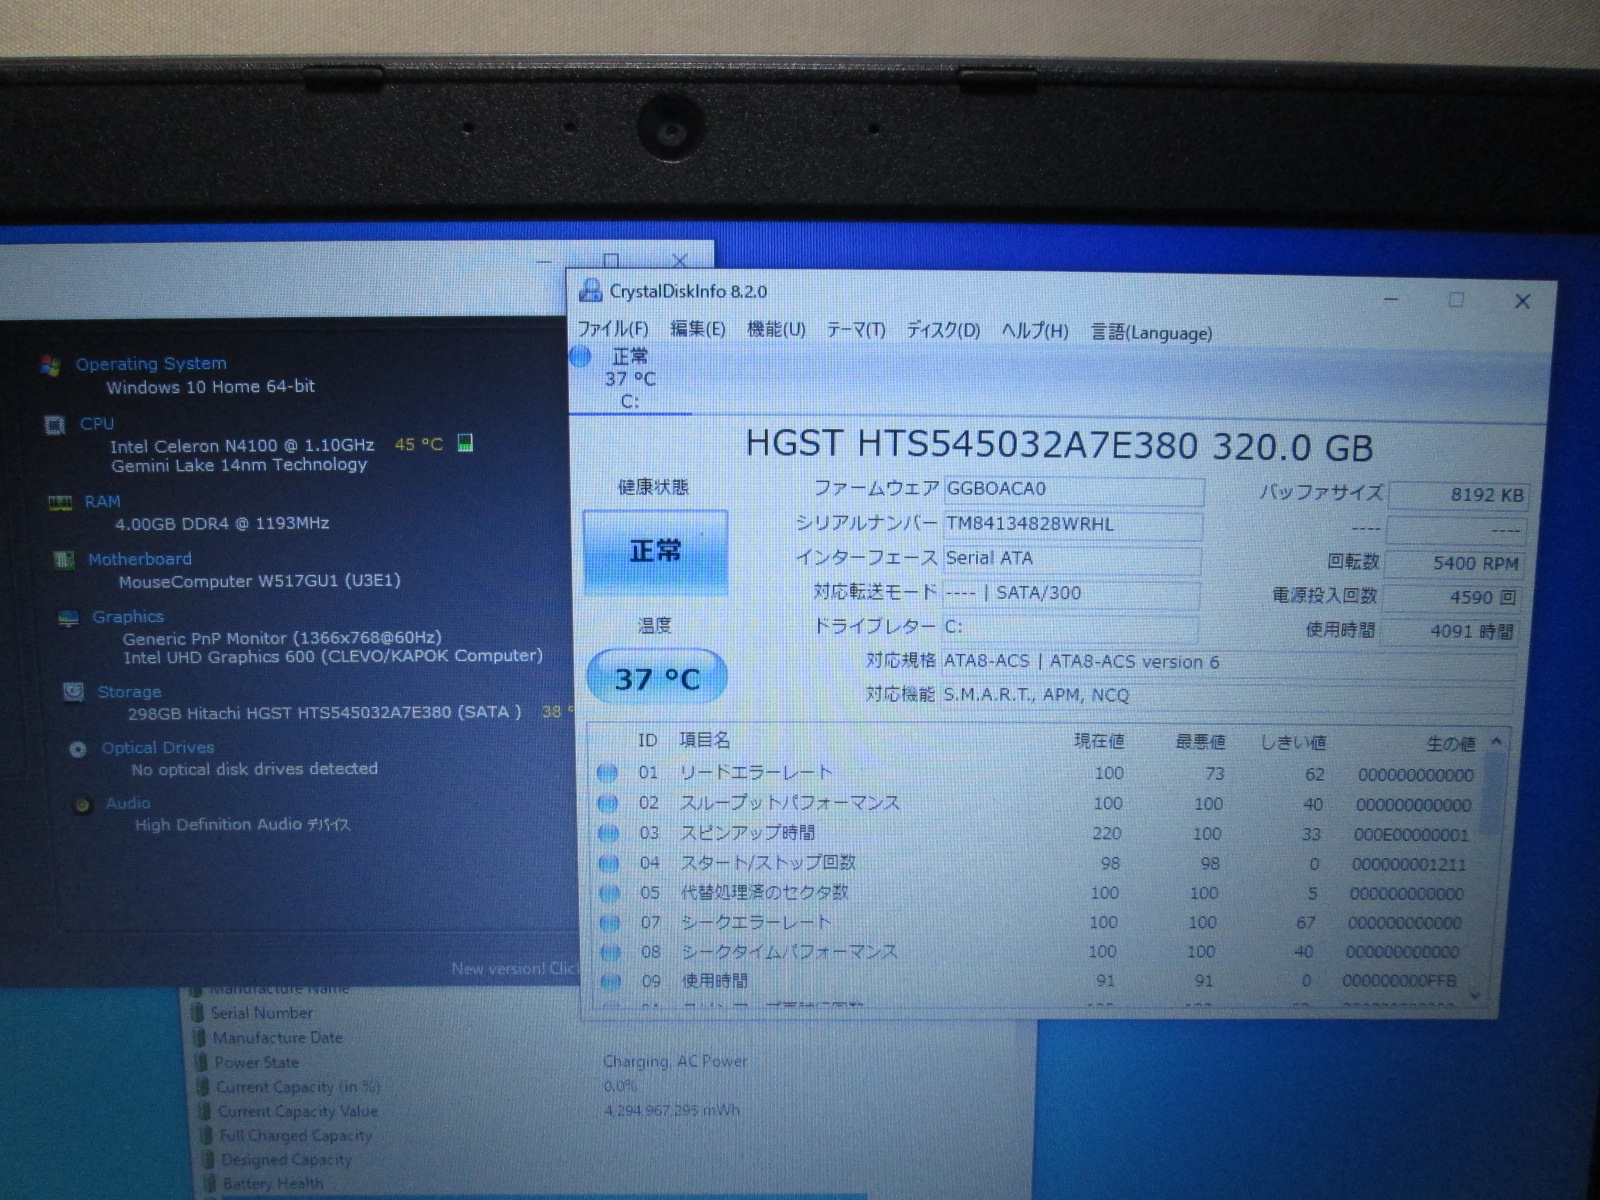Click the 正常 health status button
This screenshot has height=1200, width=1600.
(655, 552)
